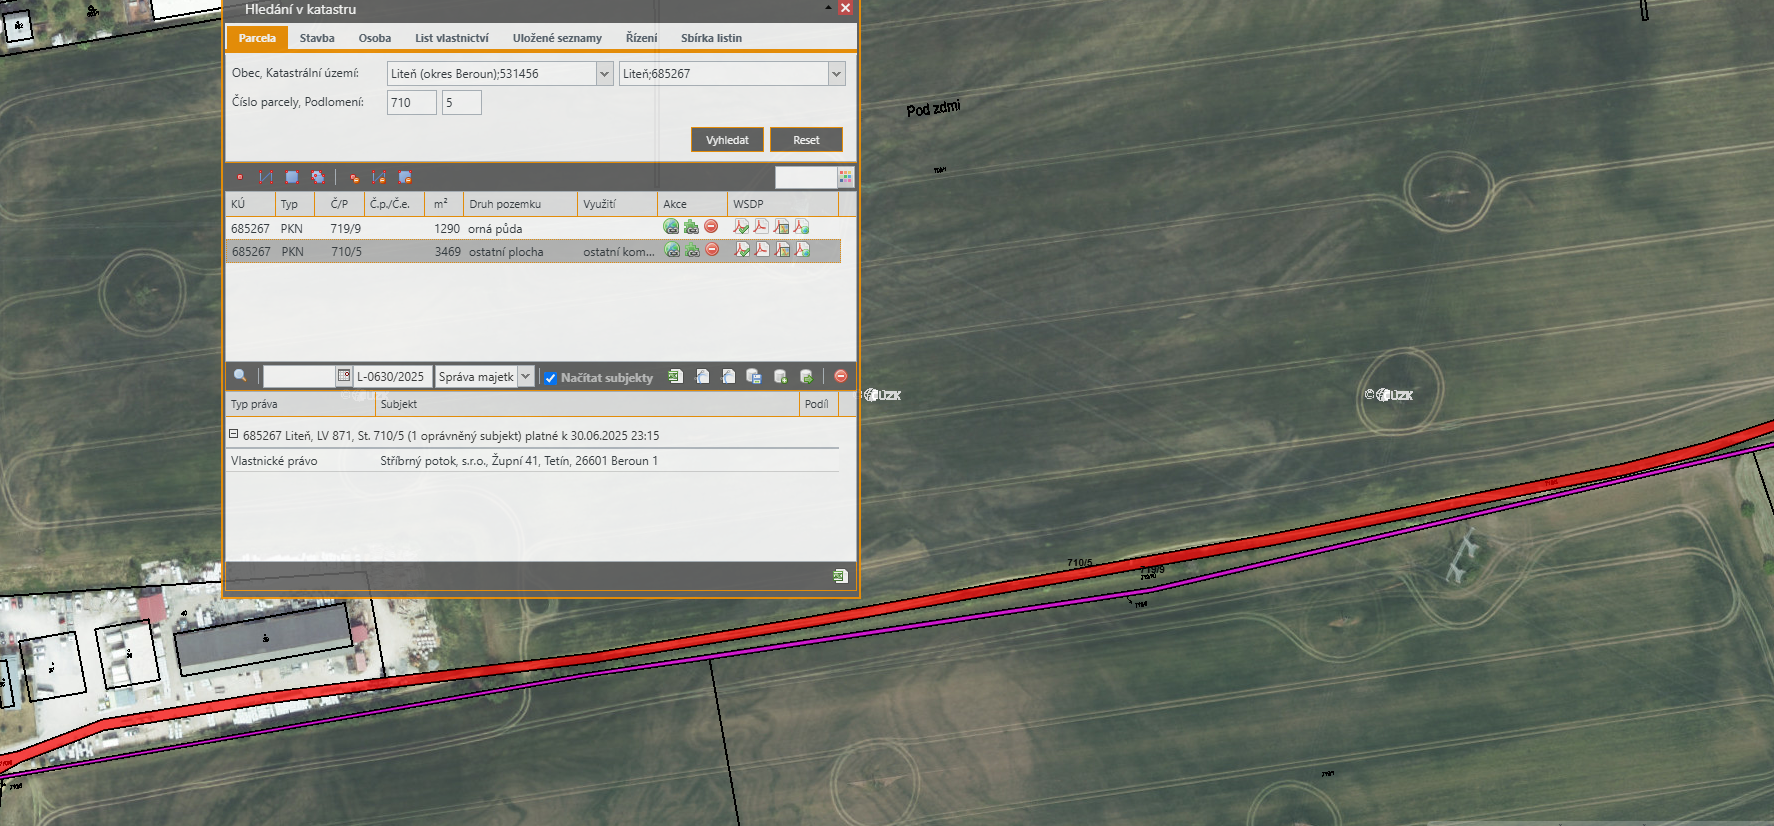
Task: Click the parcel number field containing 710
Action: coord(411,103)
